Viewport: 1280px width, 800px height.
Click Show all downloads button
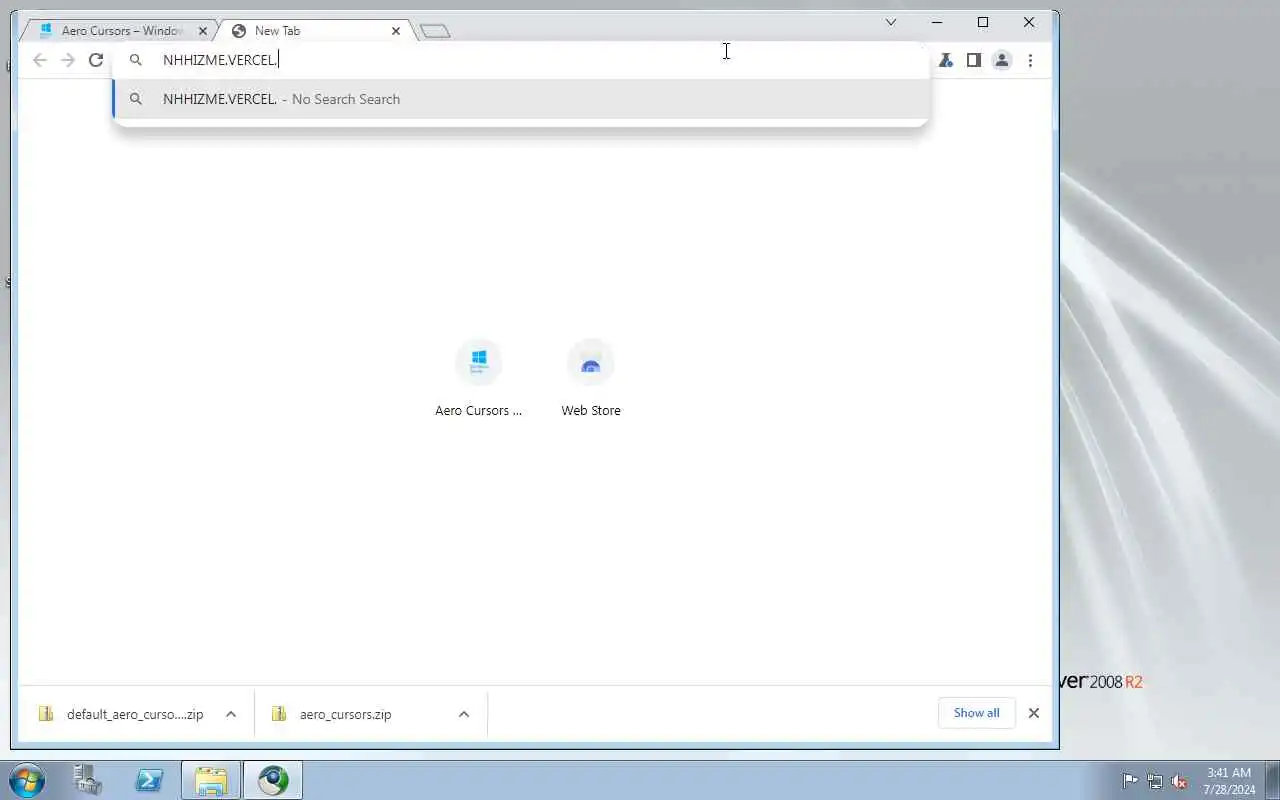pyautogui.click(x=977, y=713)
